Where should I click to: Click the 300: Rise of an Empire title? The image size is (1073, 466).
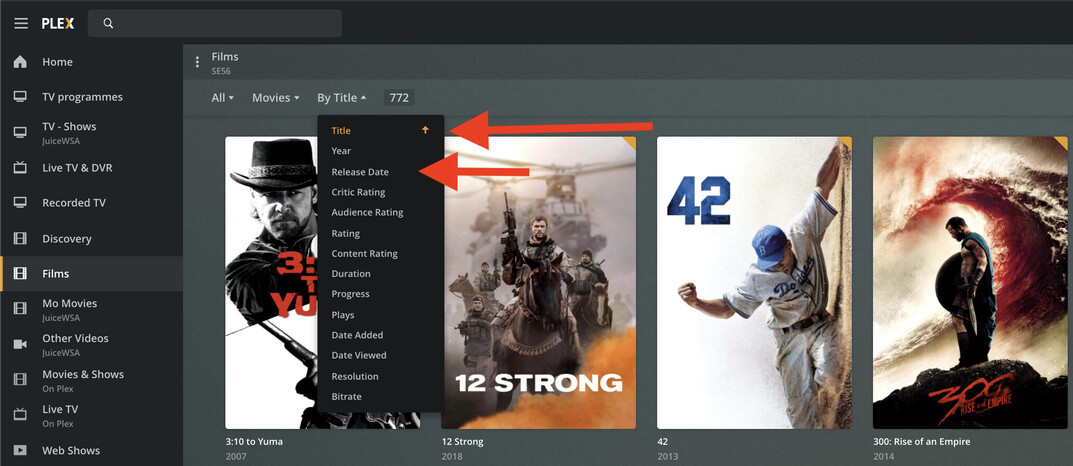point(922,441)
